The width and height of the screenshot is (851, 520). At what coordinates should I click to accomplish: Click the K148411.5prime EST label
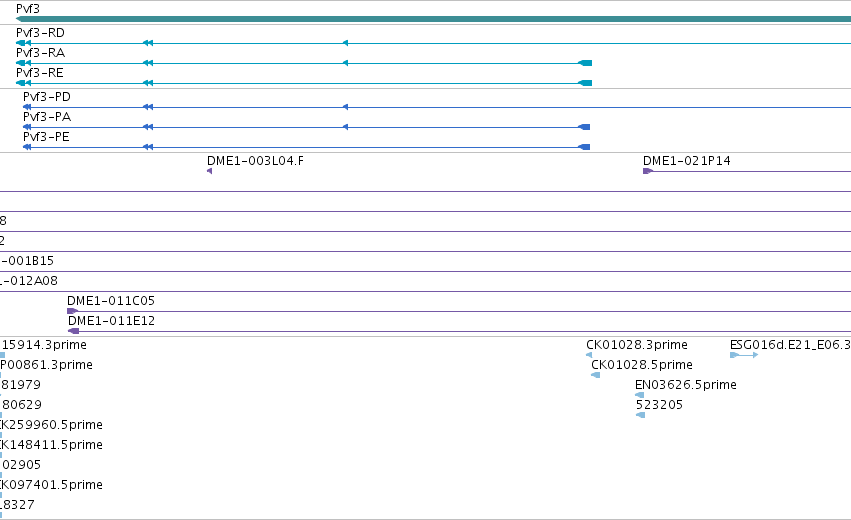click(x=52, y=445)
